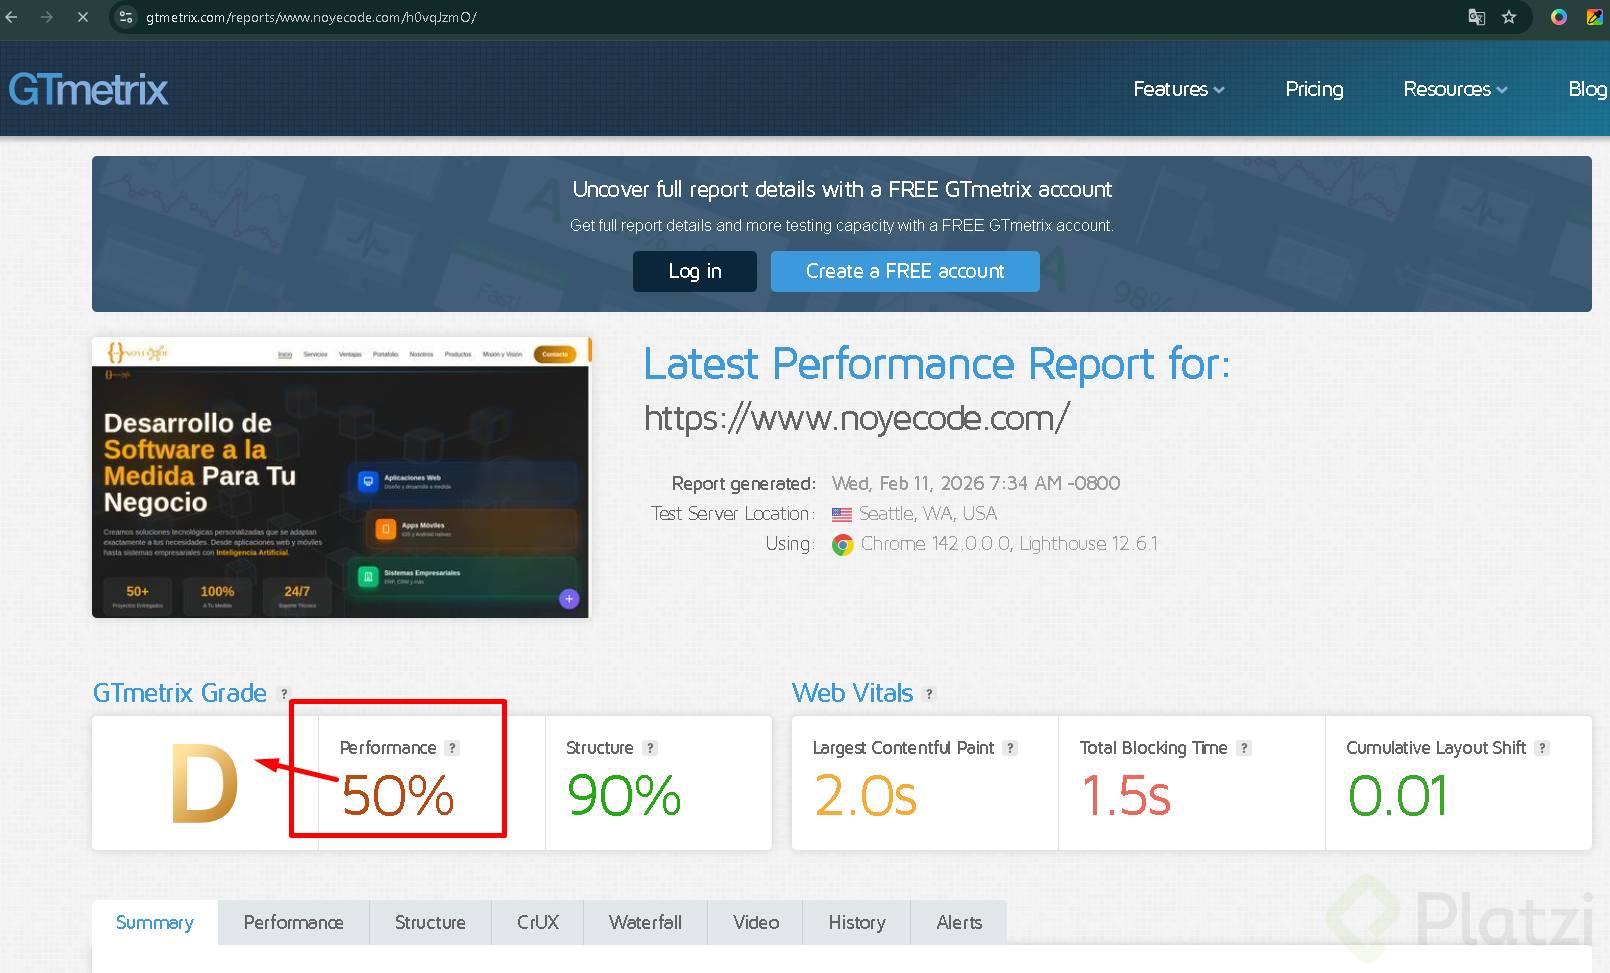The width and height of the screenshot is (1610, 973).
Task: Open help icon for Total Blocking Time
Action: click(x=1244, y=748)
